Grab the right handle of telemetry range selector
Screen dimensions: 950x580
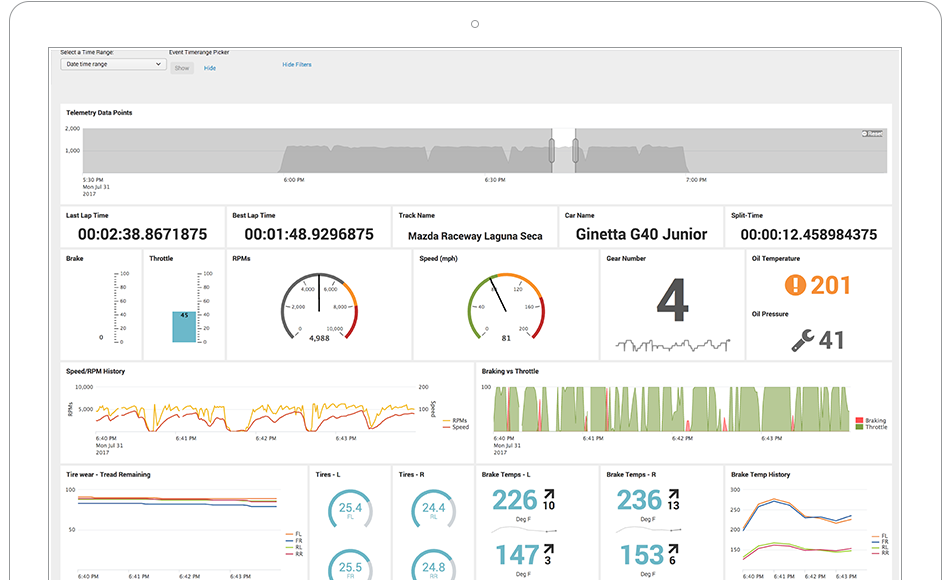[x=576, y=152]
